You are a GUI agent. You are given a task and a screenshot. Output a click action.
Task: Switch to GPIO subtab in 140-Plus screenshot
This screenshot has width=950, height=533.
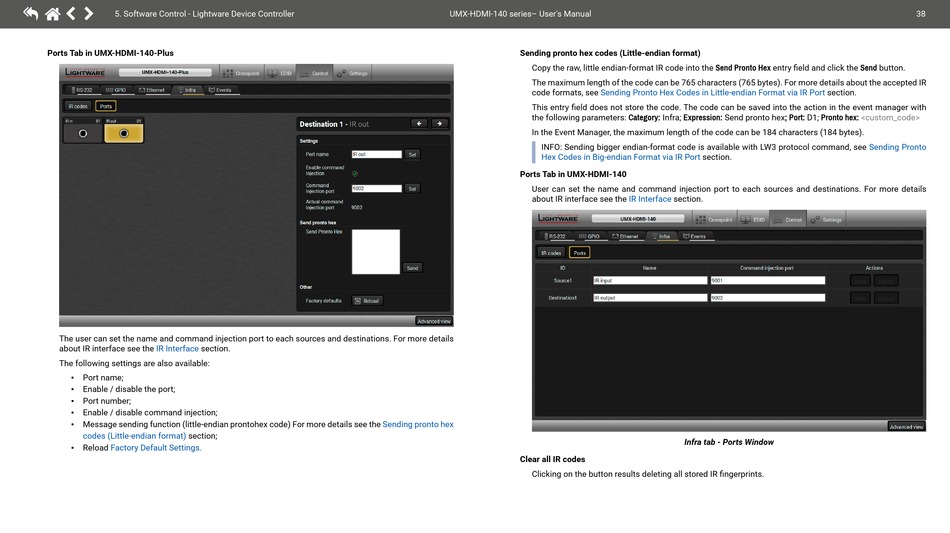(116, 90)
